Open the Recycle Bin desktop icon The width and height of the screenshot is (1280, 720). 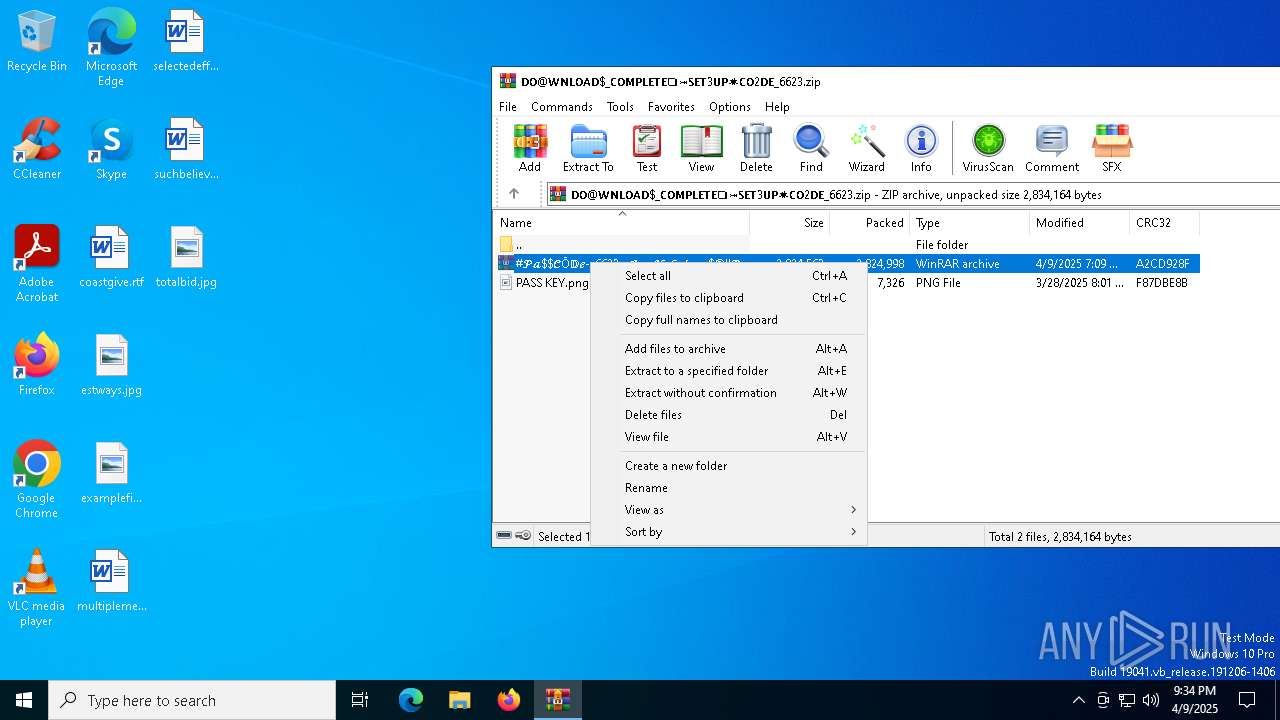click(x=37, y=42)
